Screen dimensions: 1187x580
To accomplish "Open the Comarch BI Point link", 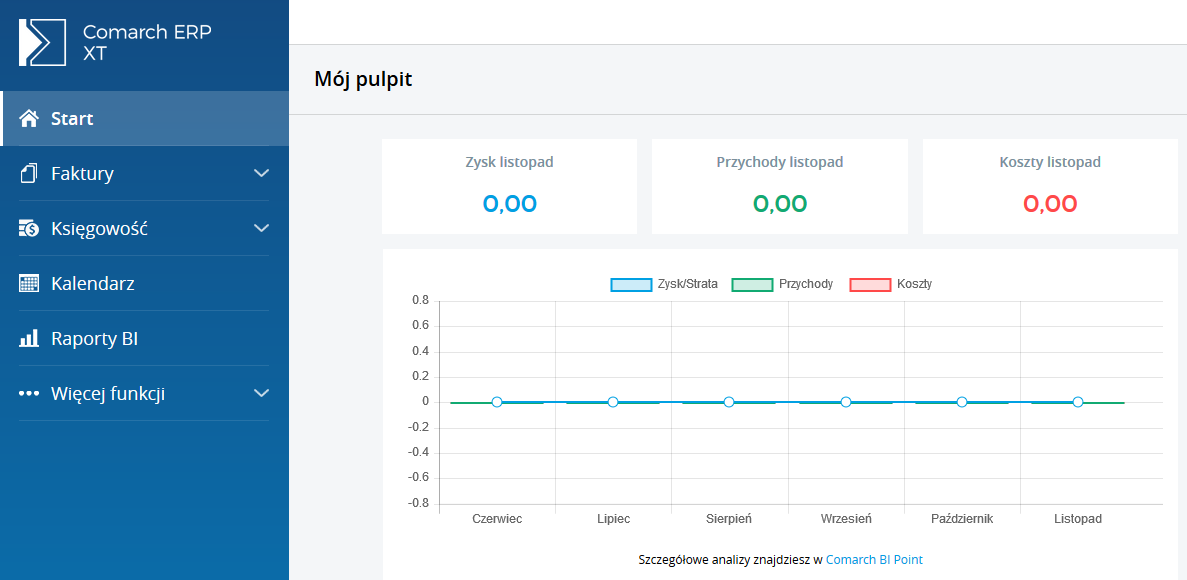I will [x=874, y=560].
